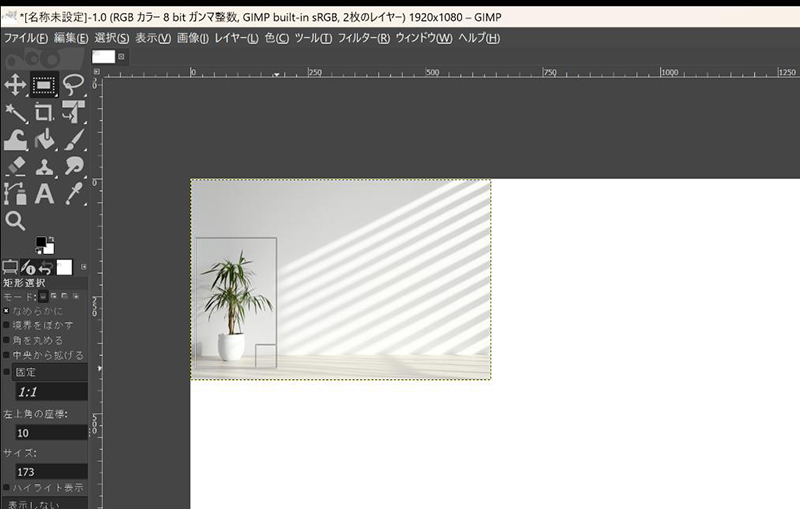
Task: Open the フィルター(R) menu
Action: point(364,38)
